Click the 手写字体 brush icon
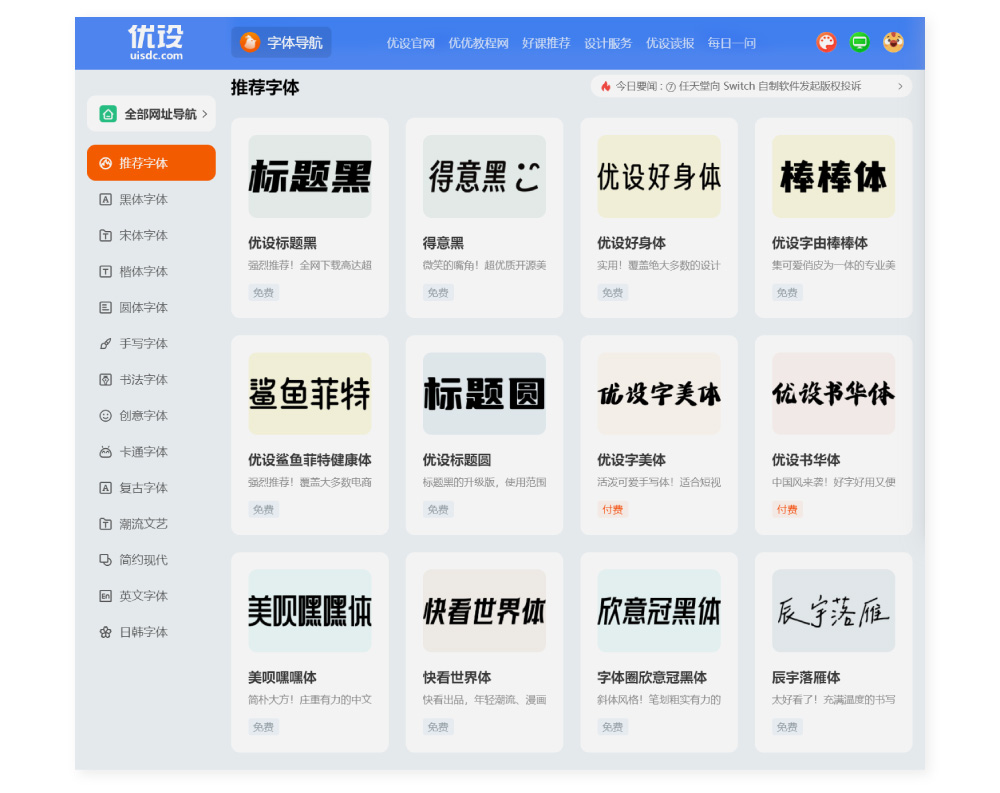The image size is (1000, 793). click(x=105, y=344)
